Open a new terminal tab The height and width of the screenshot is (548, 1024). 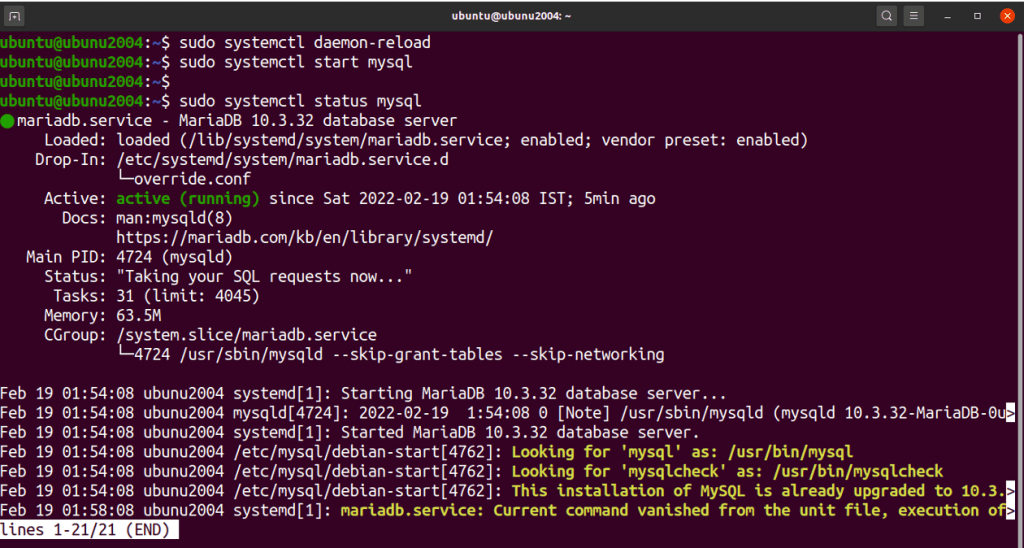pos(16,16)
